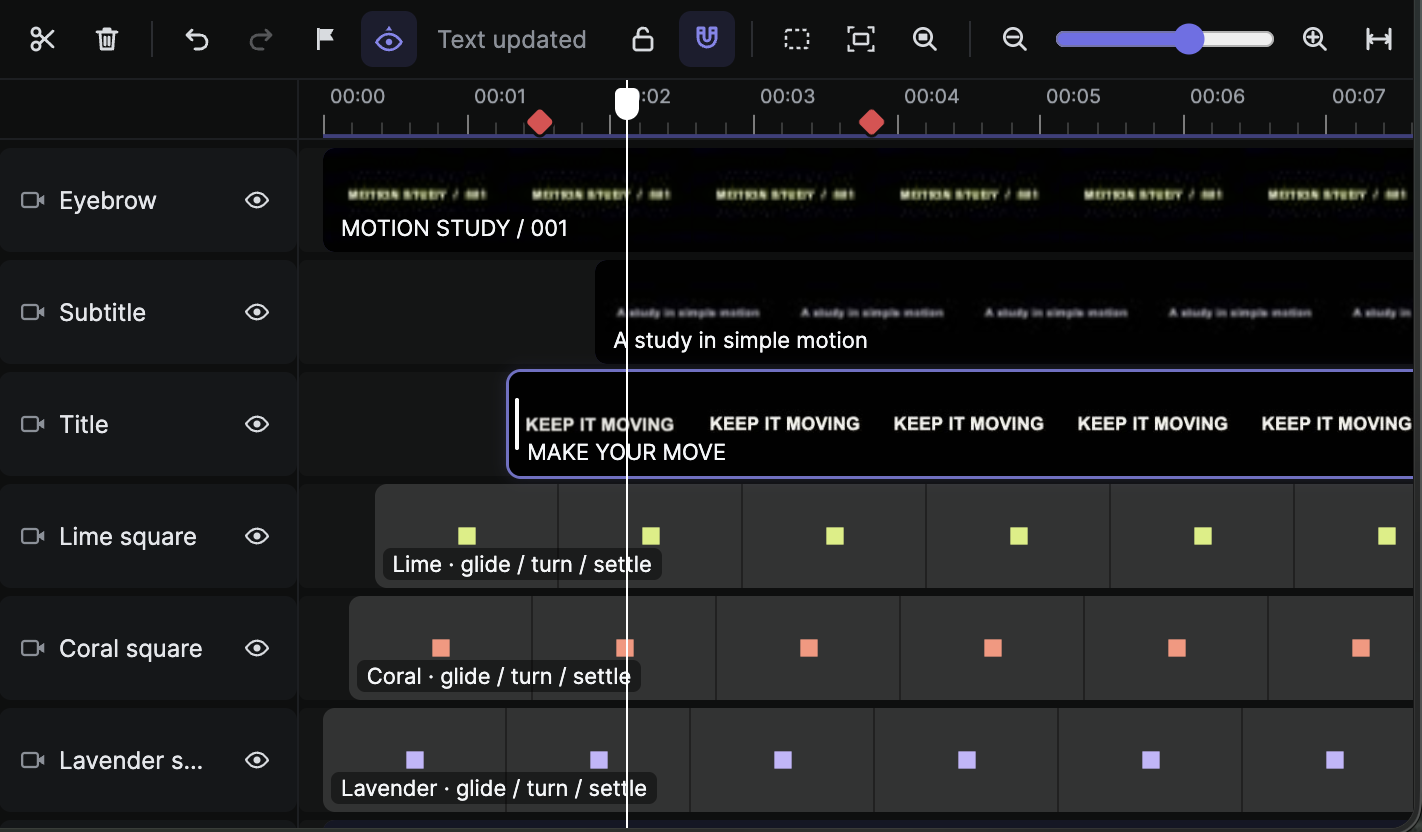Select the scissors split tool
The image size is (1422, 832).
42,39
